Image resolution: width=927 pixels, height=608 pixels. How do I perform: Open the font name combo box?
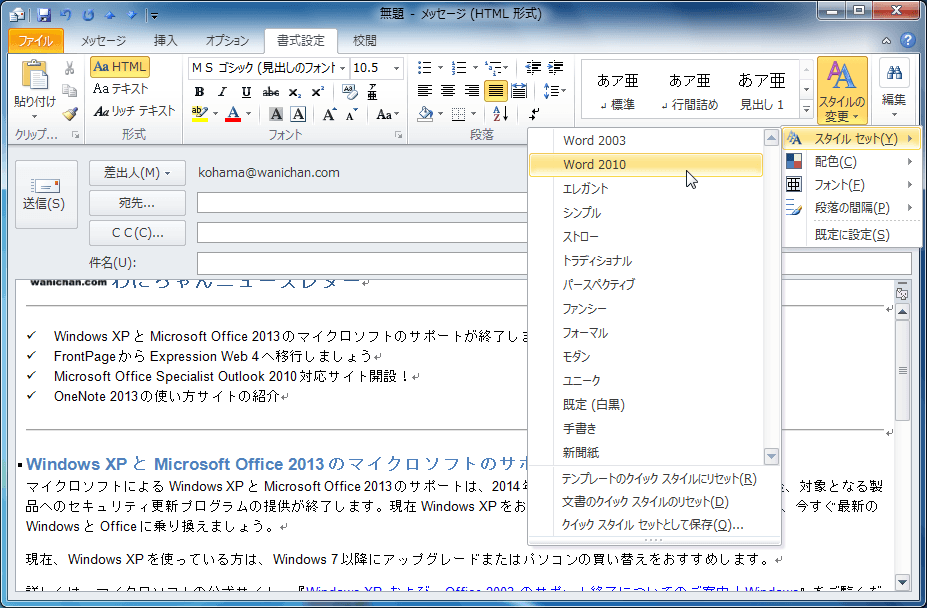[x=268, y=68]
